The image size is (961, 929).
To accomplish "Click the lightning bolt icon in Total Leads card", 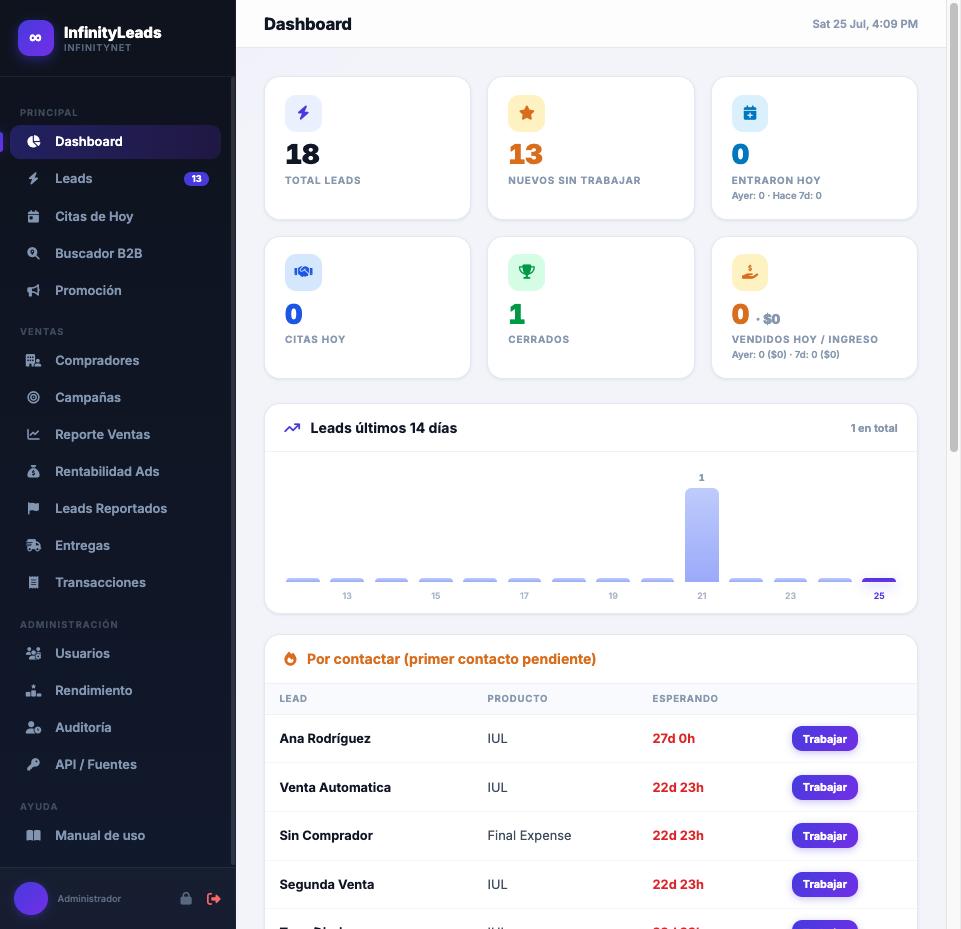I will [303, 113].
